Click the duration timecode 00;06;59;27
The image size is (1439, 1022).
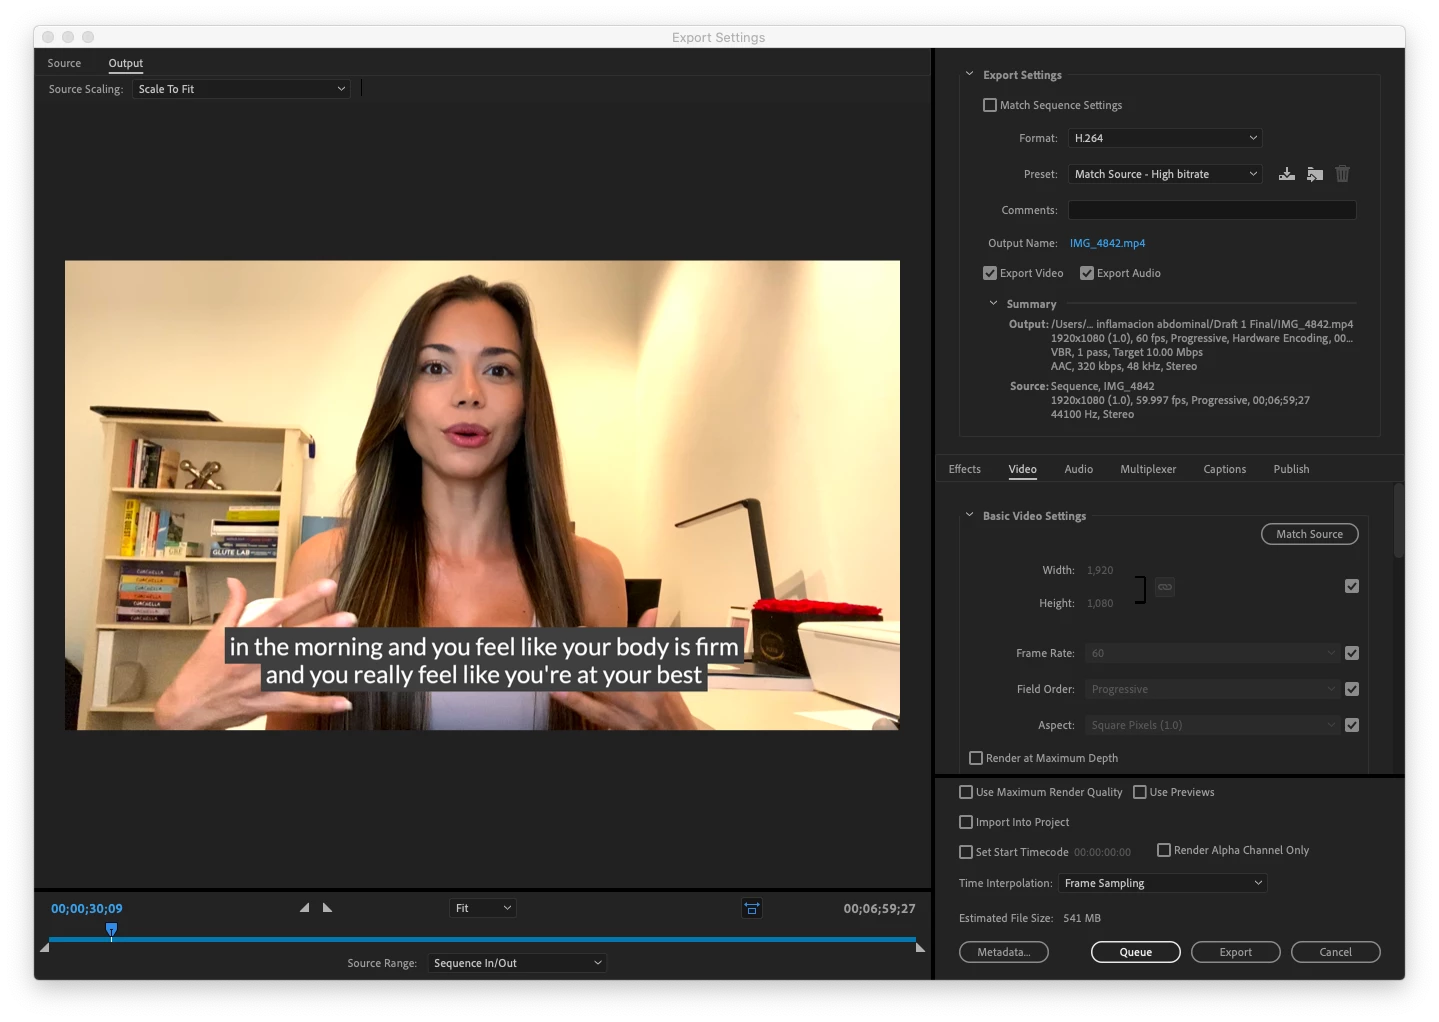click(879, 909)
